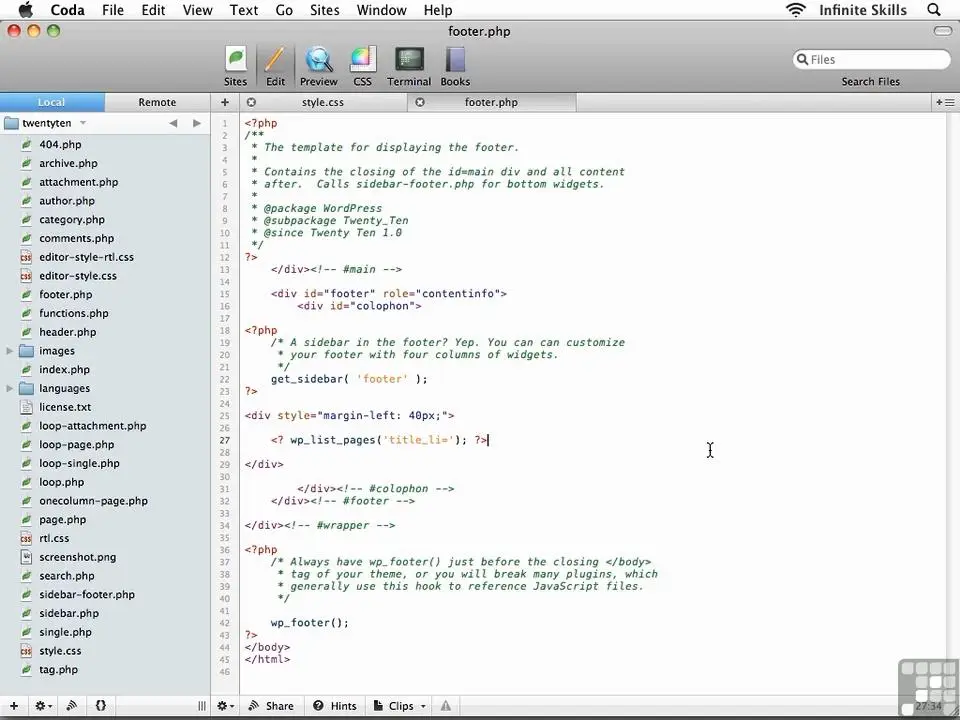Viewport: 960px width, 720px height.
Task: Click the Spotlight magnifier in menu bar
Action: coord(934,10)
